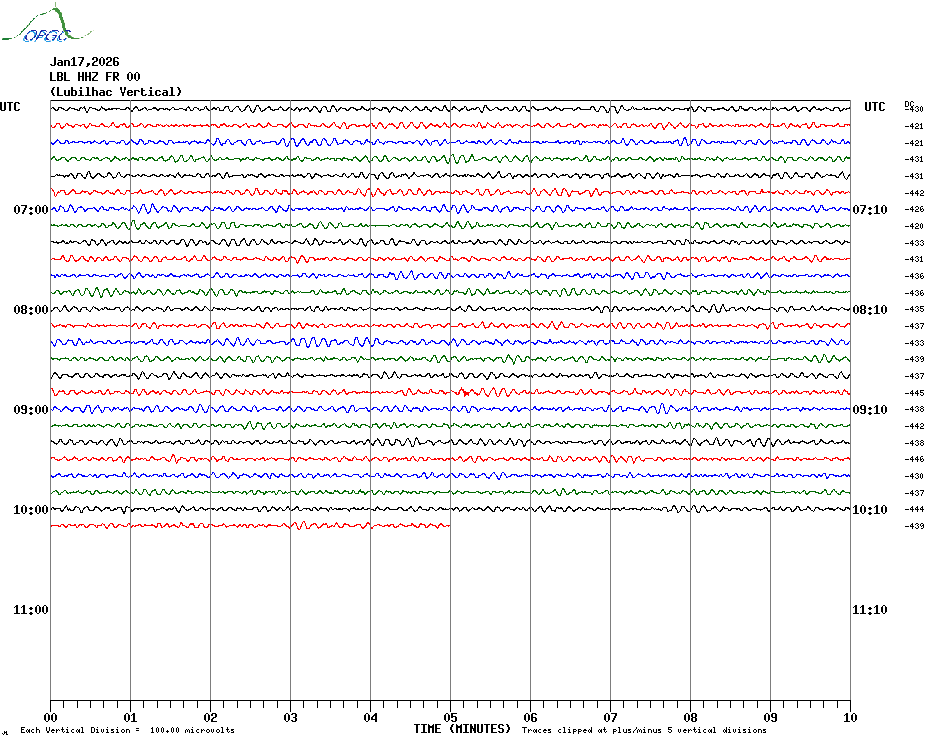Click DC value -444 beside 10:10
Image resolution: width=930 pixels, height=744 pixels.
pyautogui.click(x=914, y=510)
